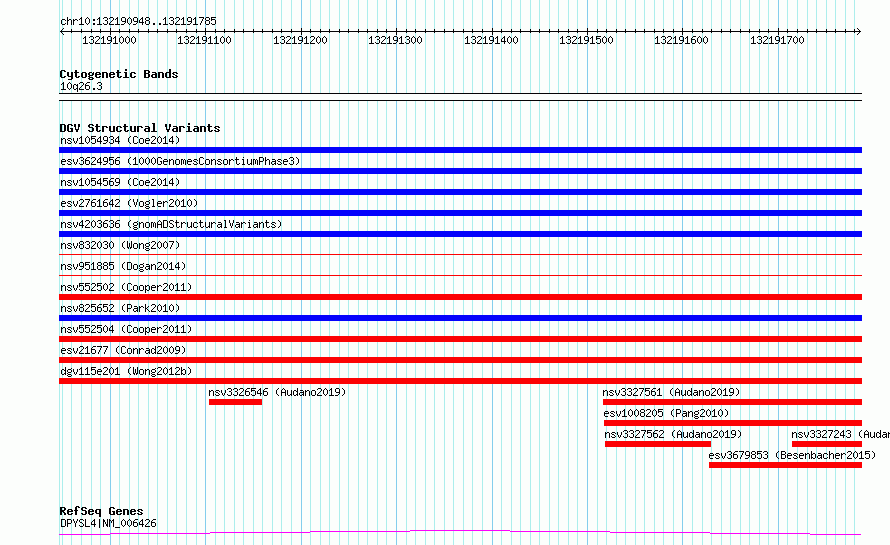Select nsv4203636 (gnomADStructuralVariants) label

pos(171,224)
